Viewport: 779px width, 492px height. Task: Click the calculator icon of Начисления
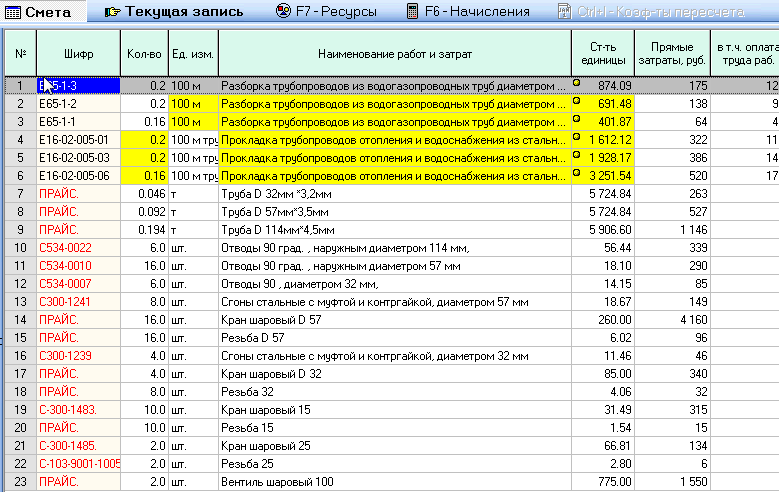(412, 11)
